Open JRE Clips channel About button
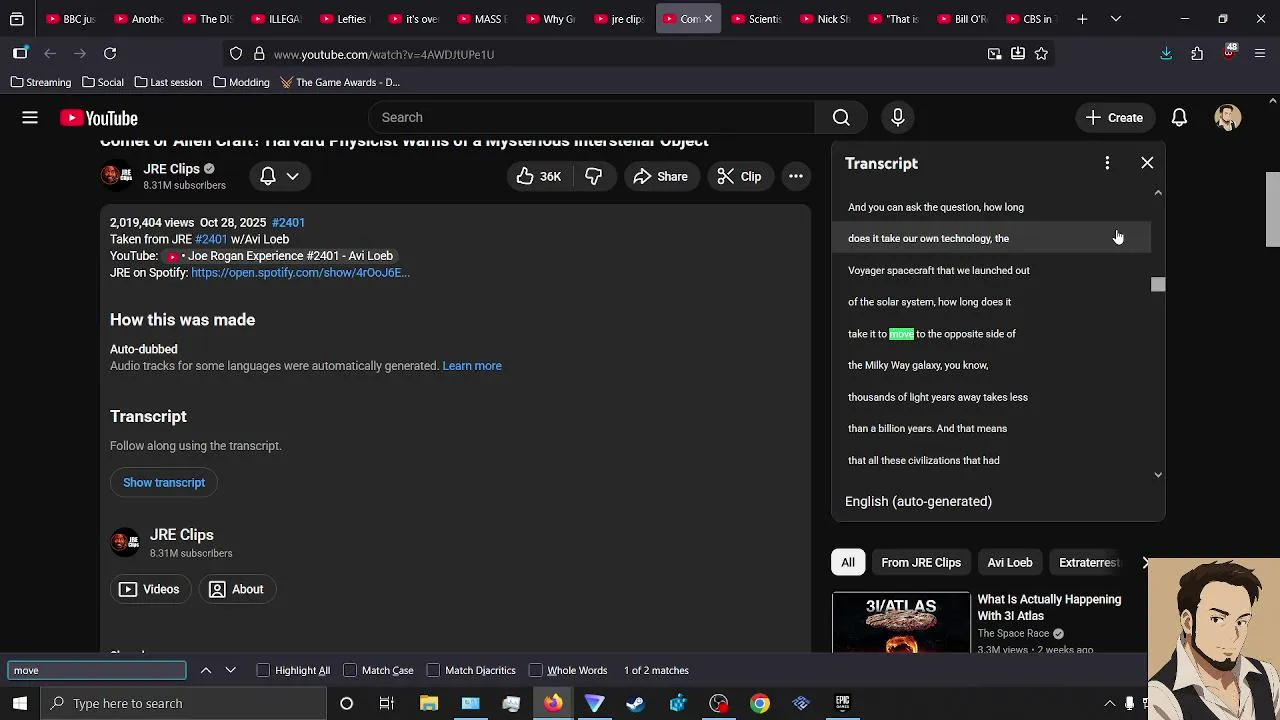The height and width of the screenshot is (720, 1280). [237, 589]
